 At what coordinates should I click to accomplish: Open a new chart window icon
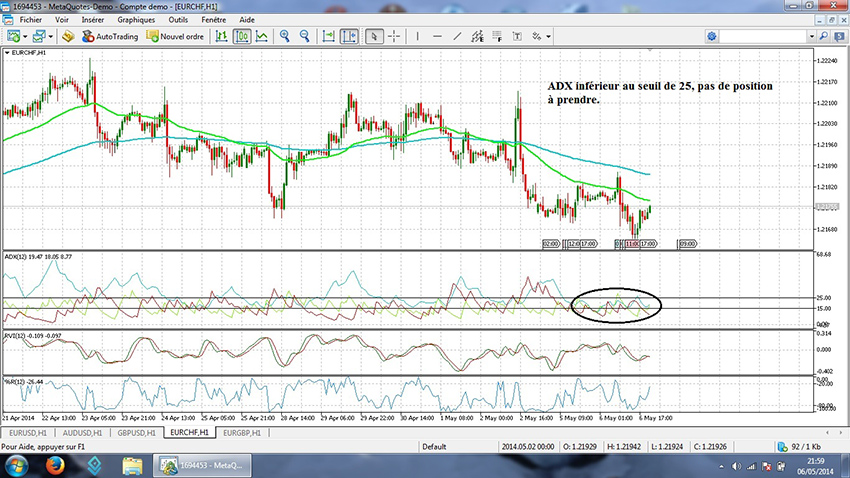pos(14,36)
